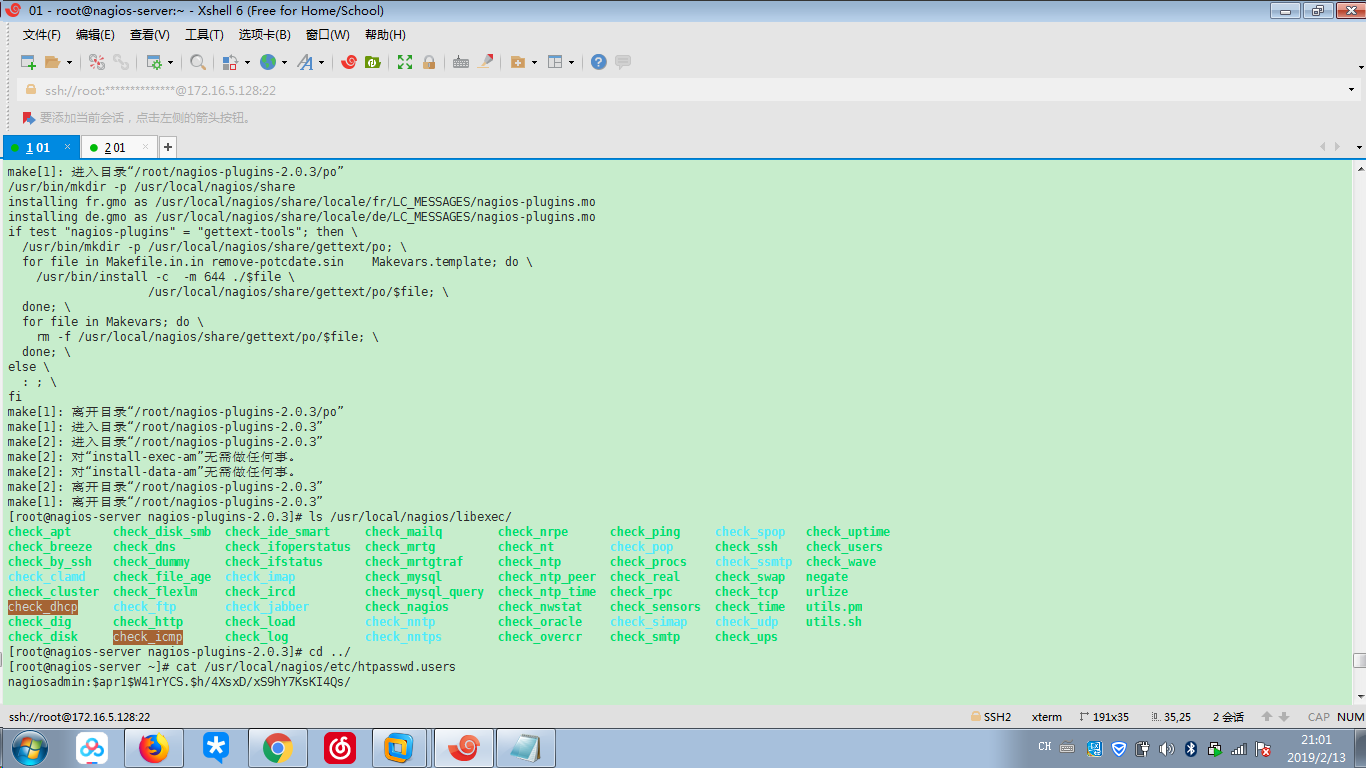1366x768 pixels.
Task: Click the red Xmanager swirl toolbar icon
Action: pyautogui.click(x=349, y=62)
